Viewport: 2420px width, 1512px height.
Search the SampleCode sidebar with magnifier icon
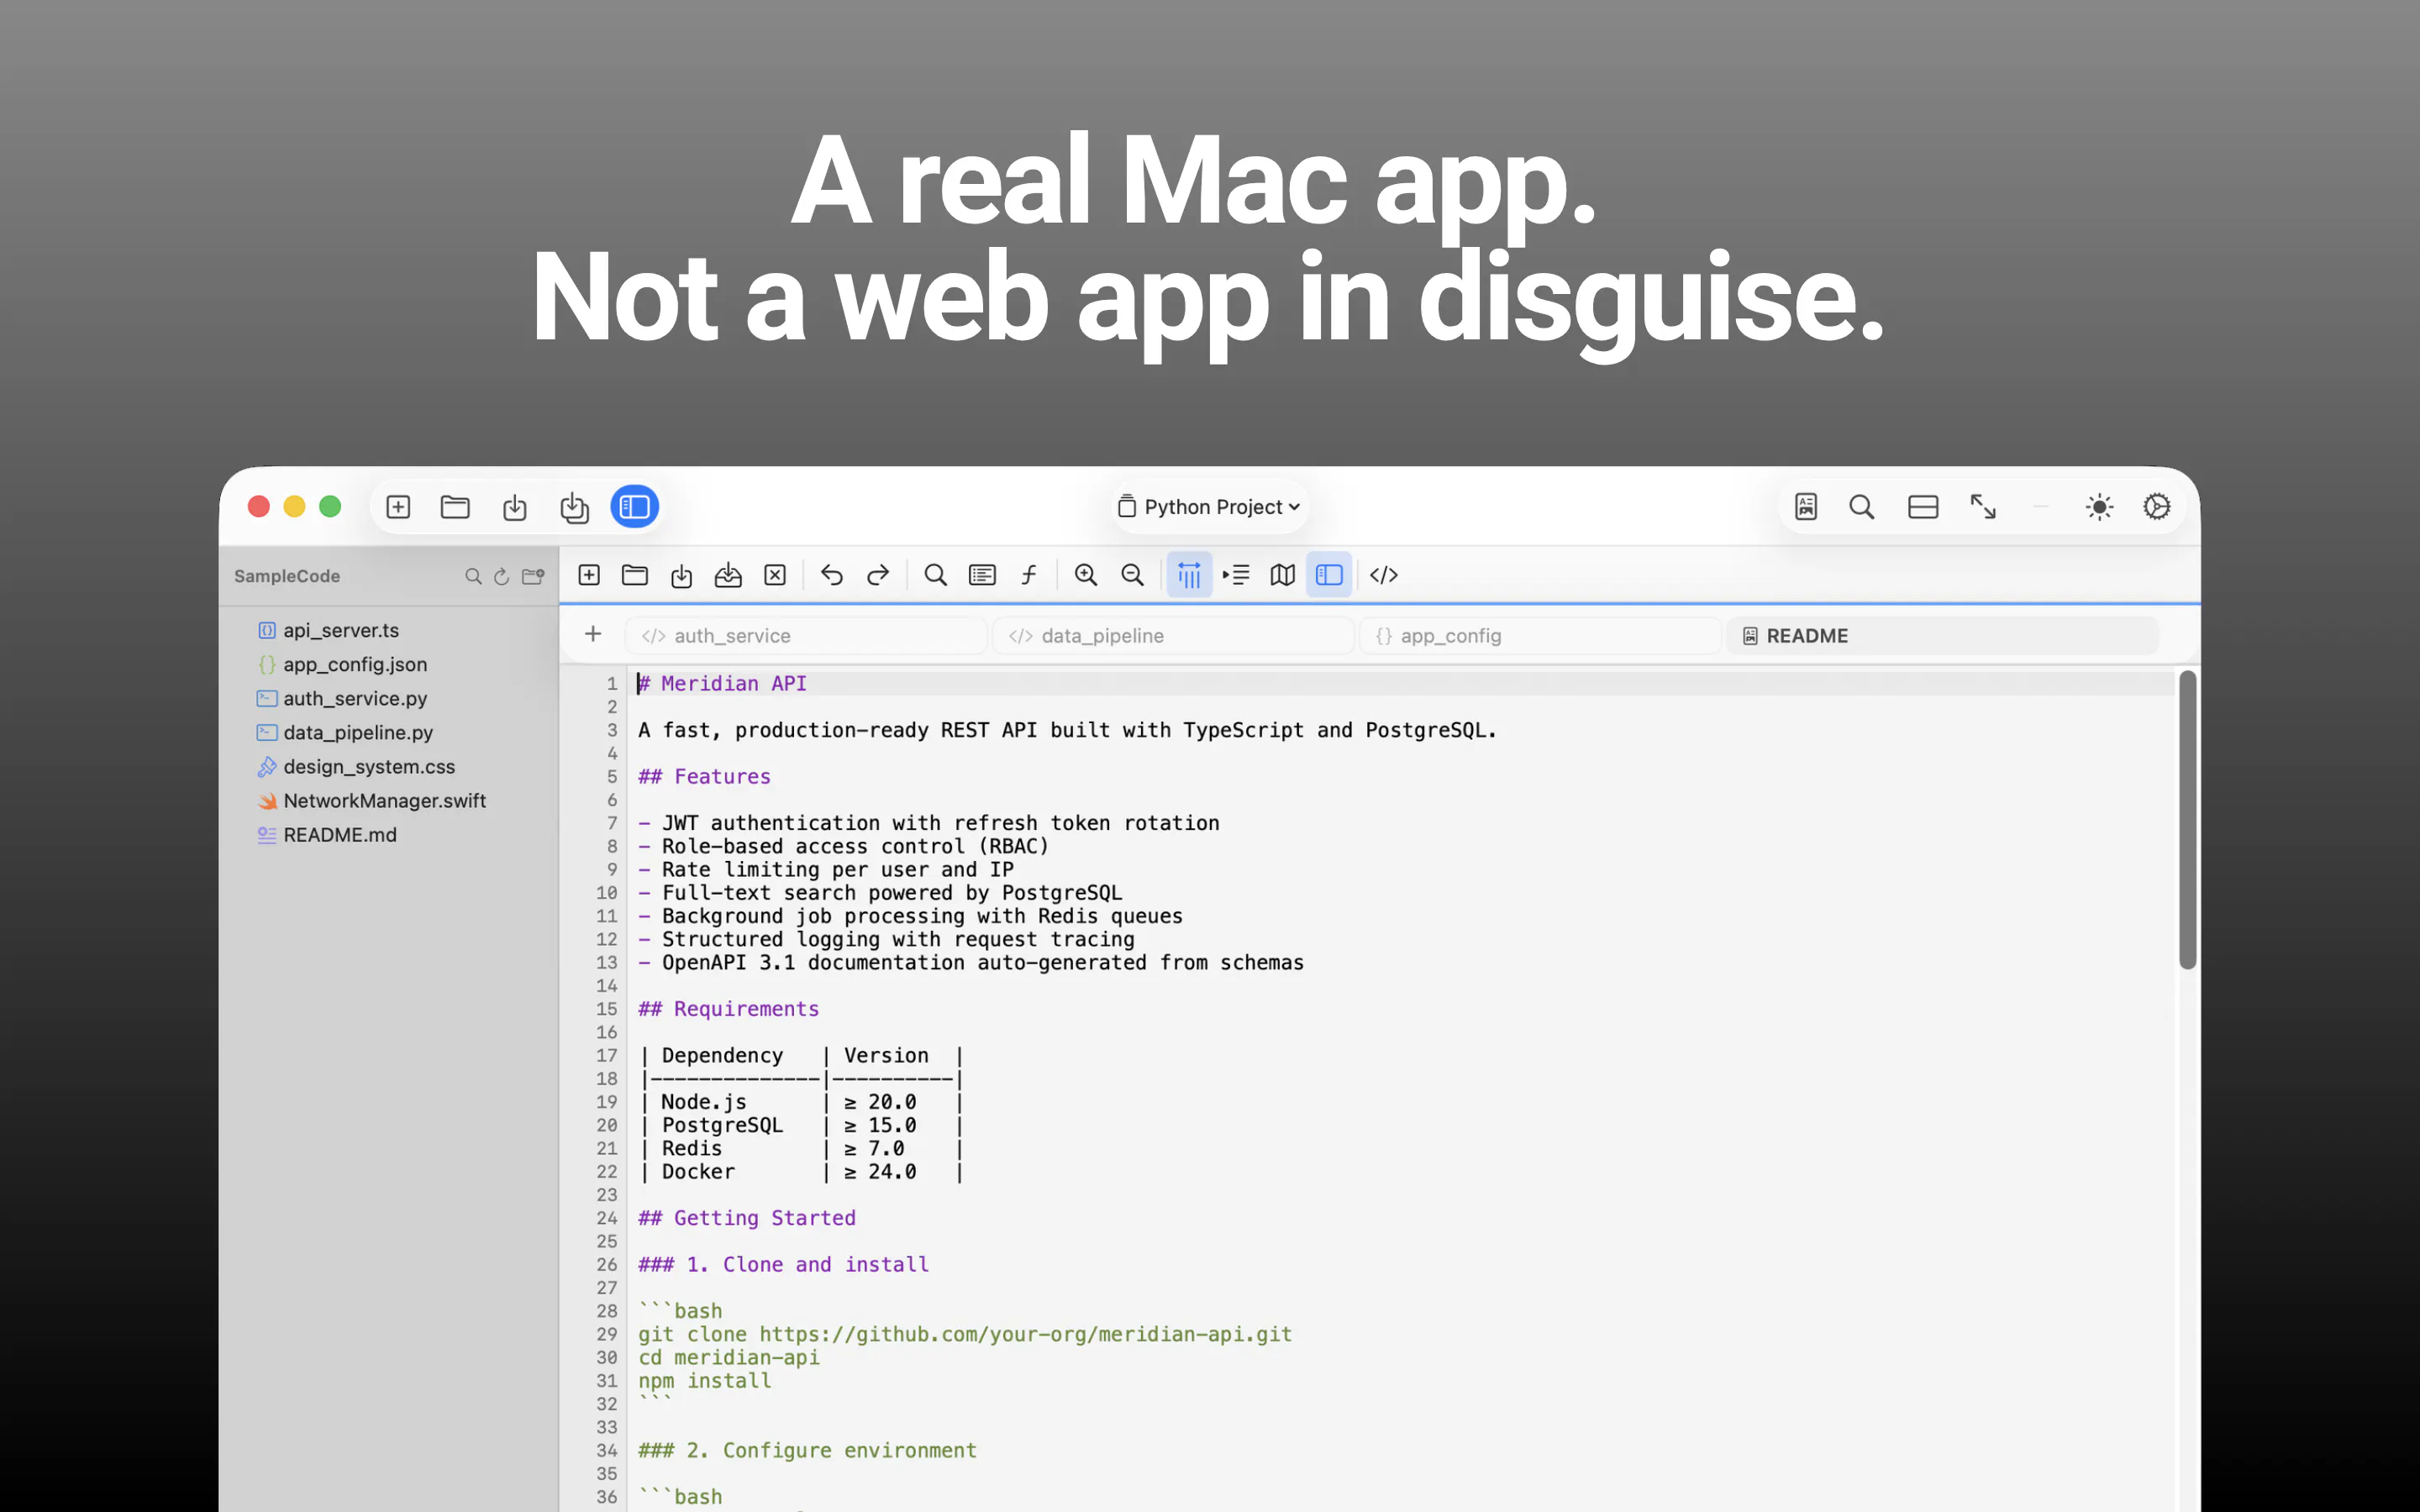point(473,576)
